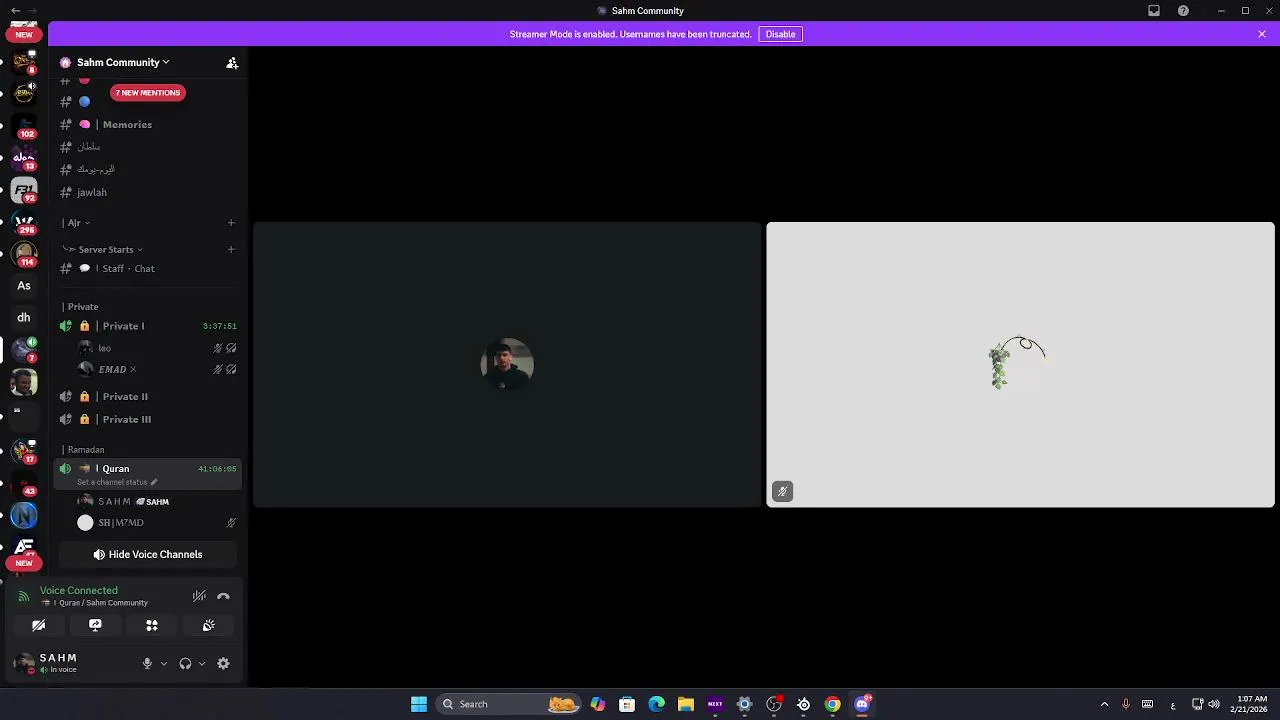Viewport: 1280px width, 720px height.
Task: Click Voice Connected status text
Action: click(x=79, y=591)
